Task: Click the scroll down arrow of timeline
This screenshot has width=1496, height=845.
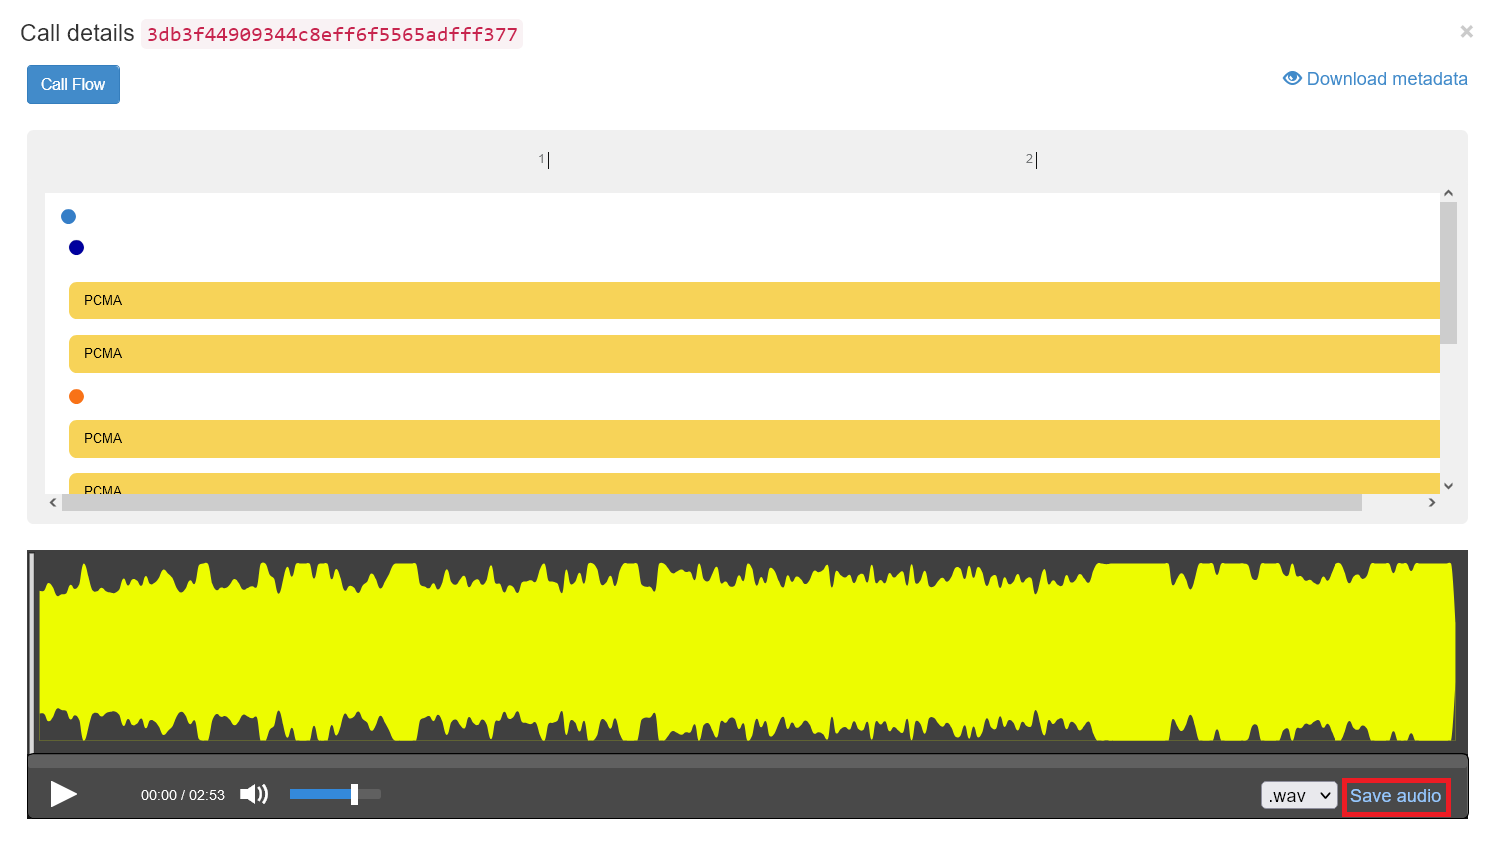Action: [1448, 486]
